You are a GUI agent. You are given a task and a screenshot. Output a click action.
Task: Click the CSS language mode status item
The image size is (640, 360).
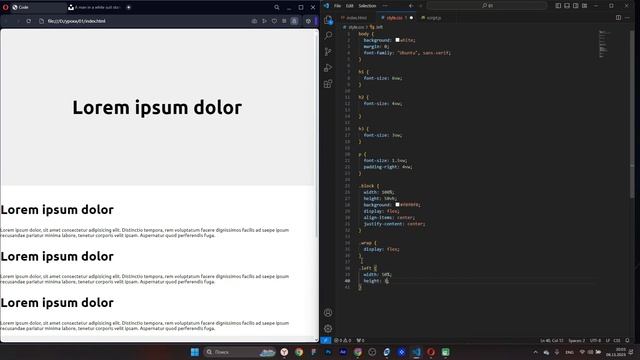tap(617, 340)
